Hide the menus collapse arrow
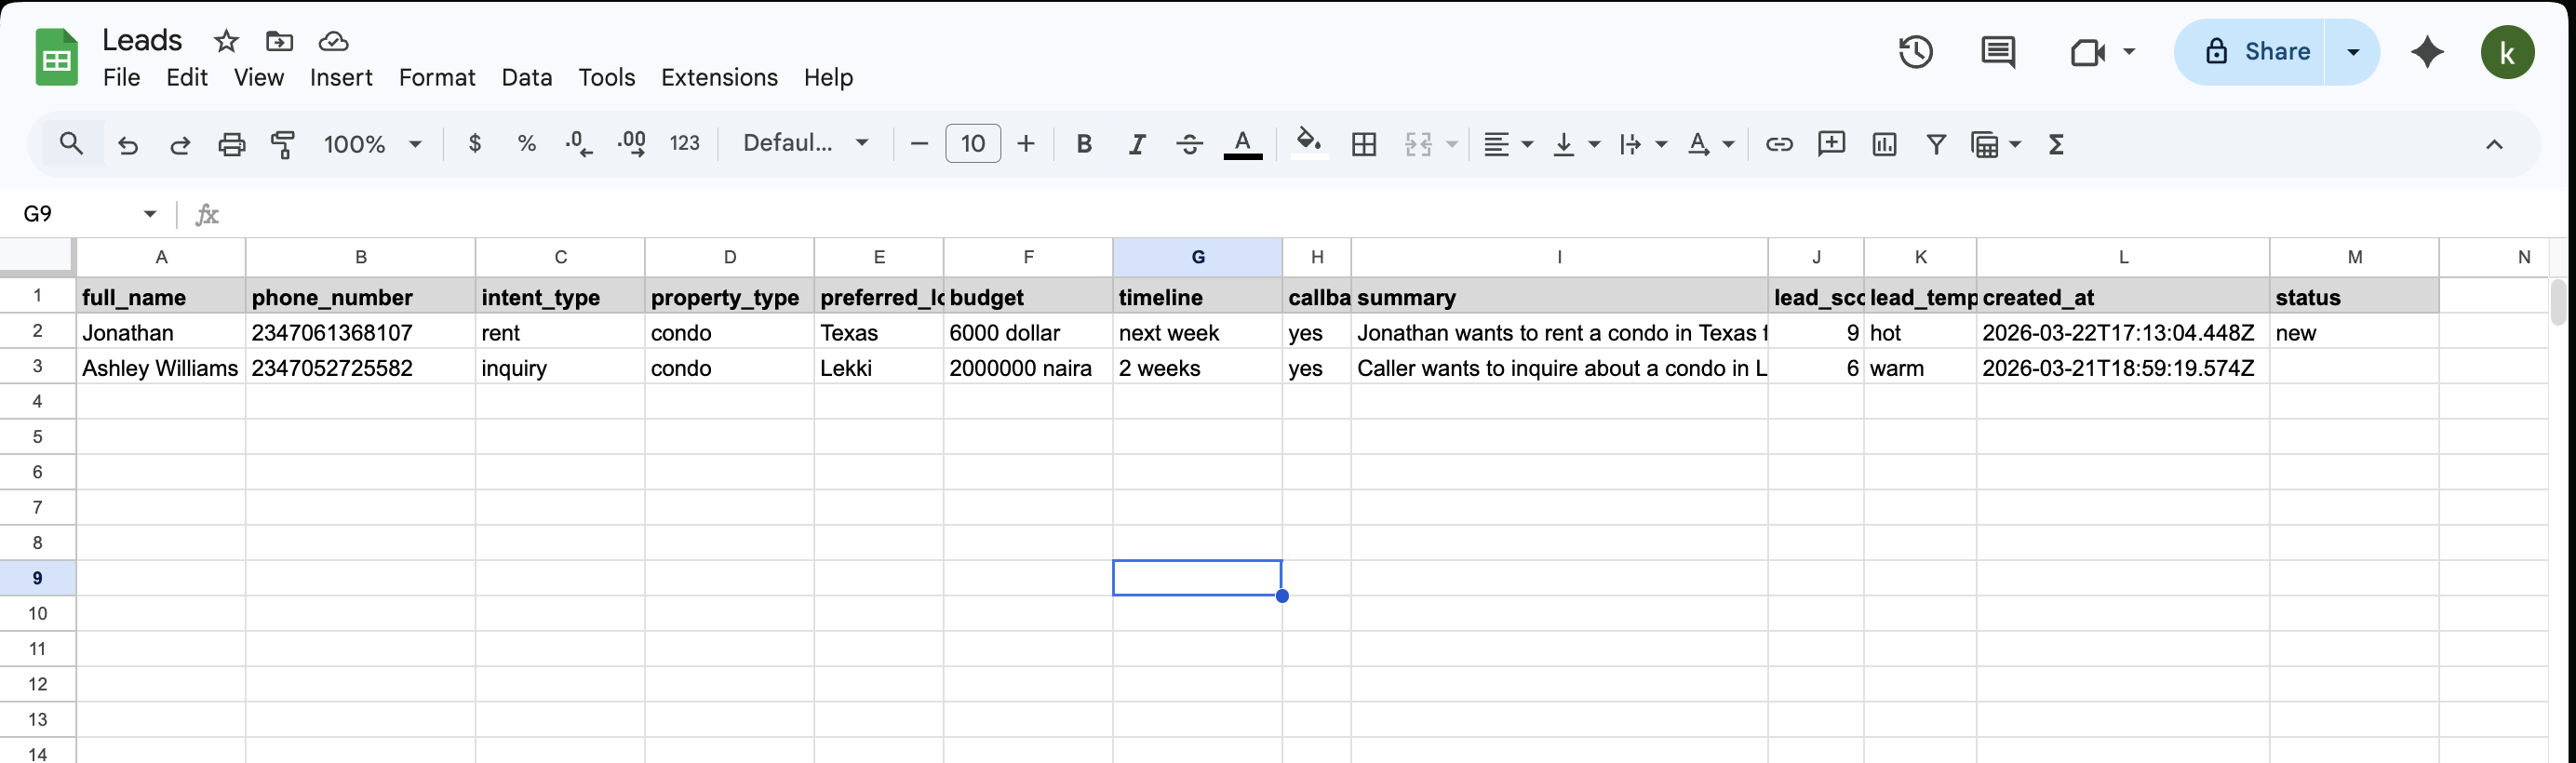2576x763 pixels. tap(2494, 144)
